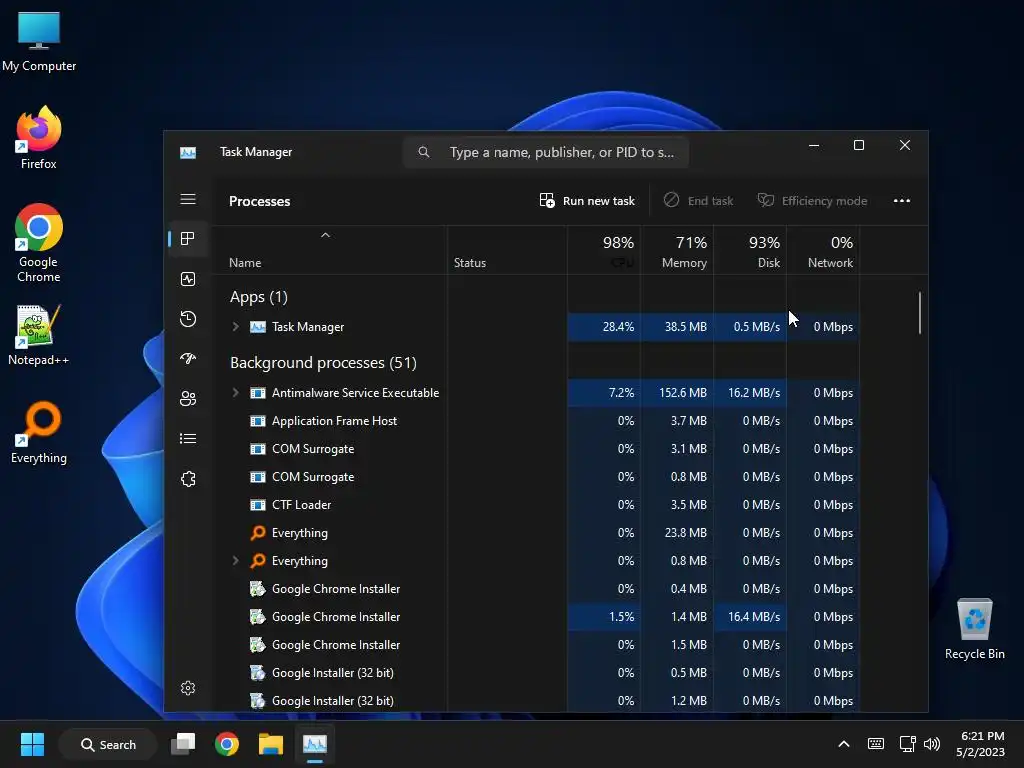
Task: Sort by the 93% Disk column
Action: pos(750,251)
